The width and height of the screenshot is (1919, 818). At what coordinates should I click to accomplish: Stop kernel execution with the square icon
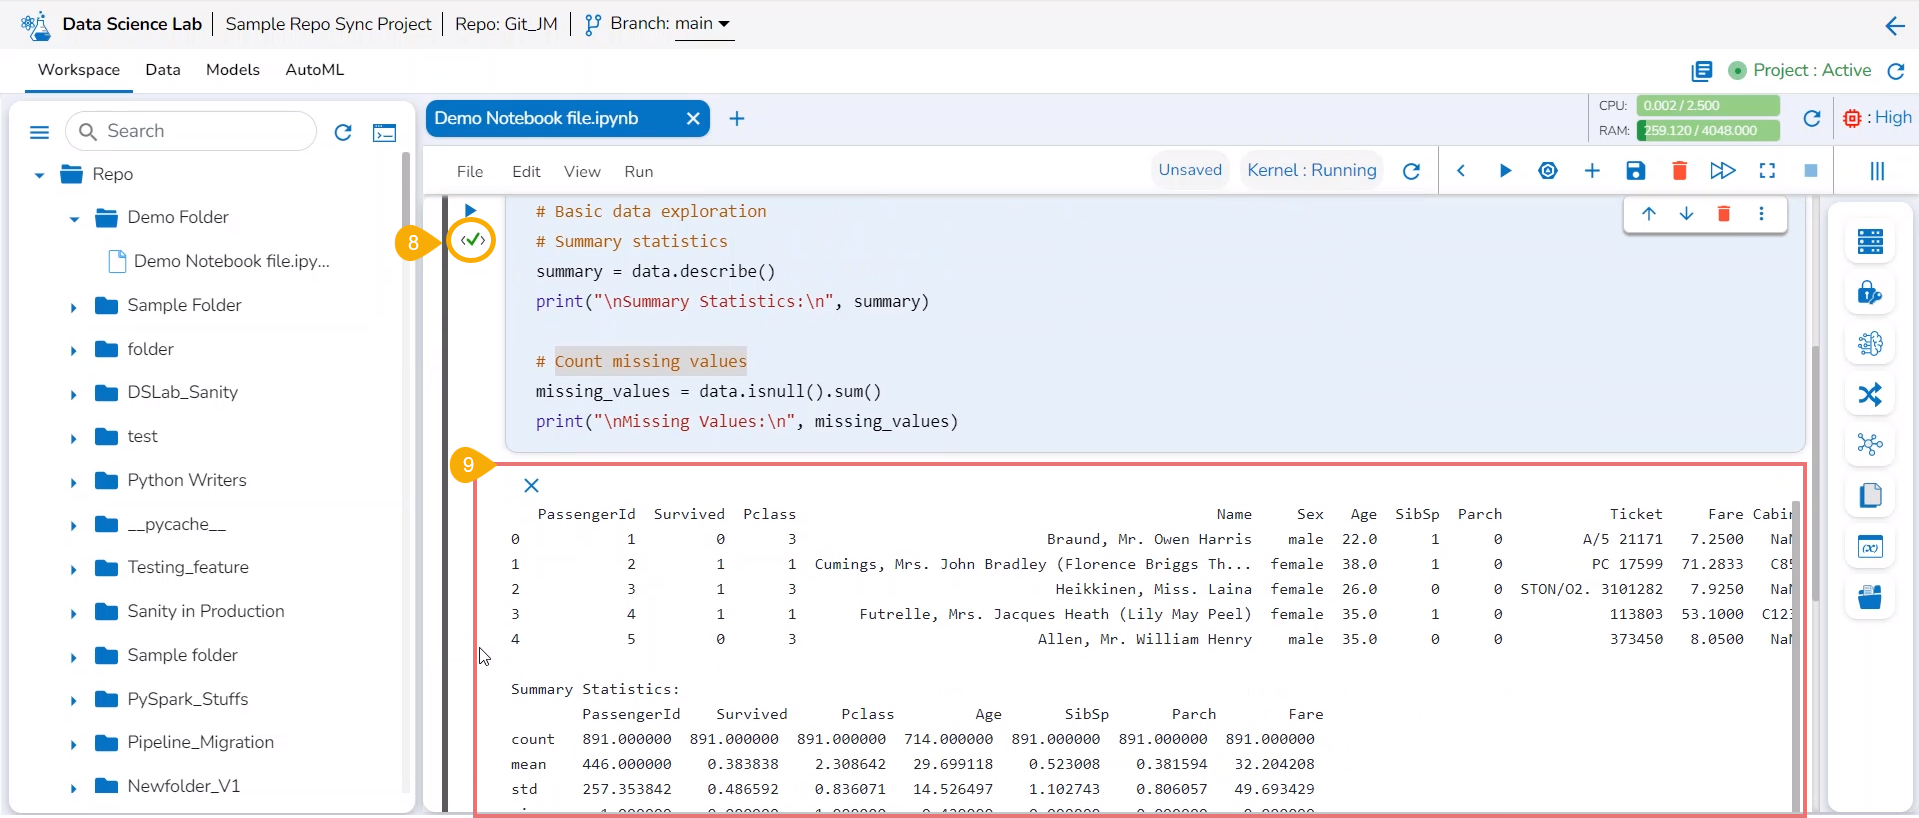coord(1810,171)
